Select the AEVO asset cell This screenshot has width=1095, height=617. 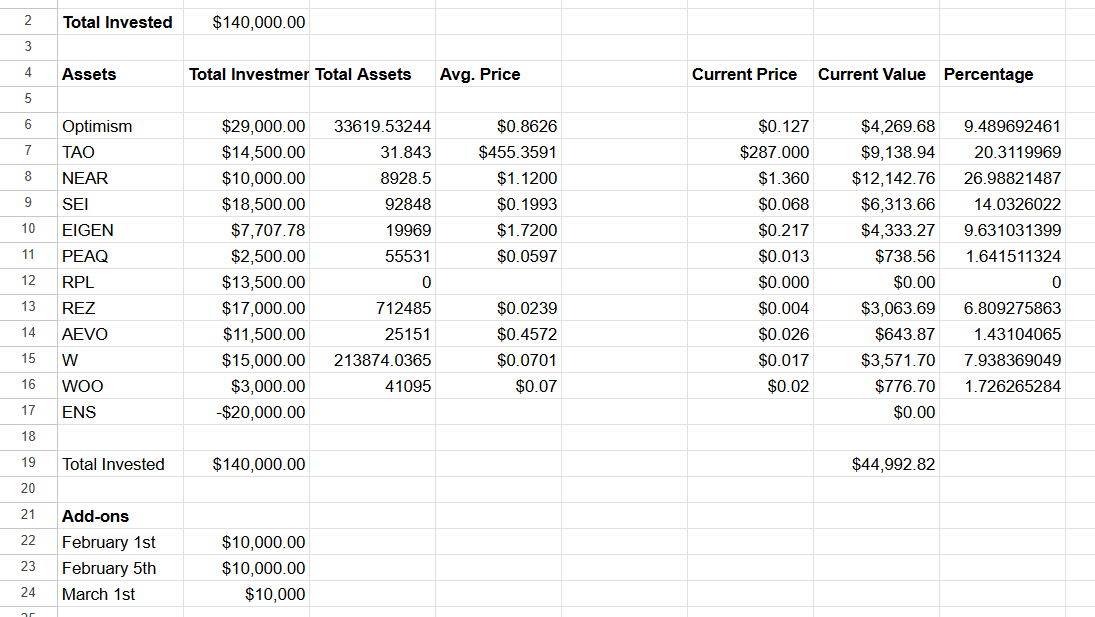pos(120,334)
